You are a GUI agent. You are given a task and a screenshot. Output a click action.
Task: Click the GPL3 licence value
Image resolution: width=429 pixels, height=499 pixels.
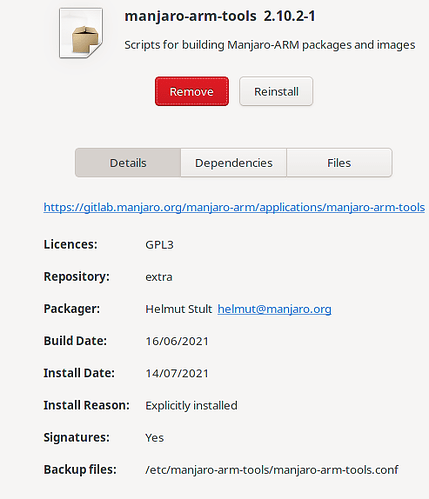(x=159, y=245)
